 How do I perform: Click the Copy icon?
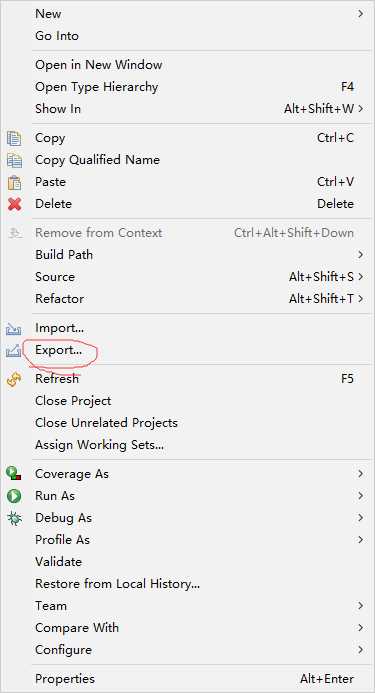click(x=14, y=138)
